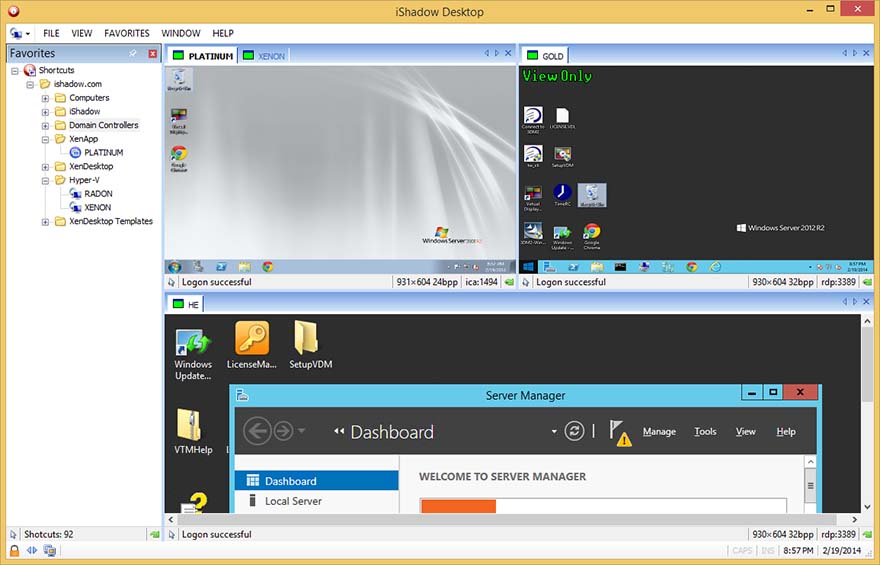Image resolution: width=880 pixels, height=565 pixels.
Task: Click the Windows Start button in GOLD session
Action: tap(528, 267)
